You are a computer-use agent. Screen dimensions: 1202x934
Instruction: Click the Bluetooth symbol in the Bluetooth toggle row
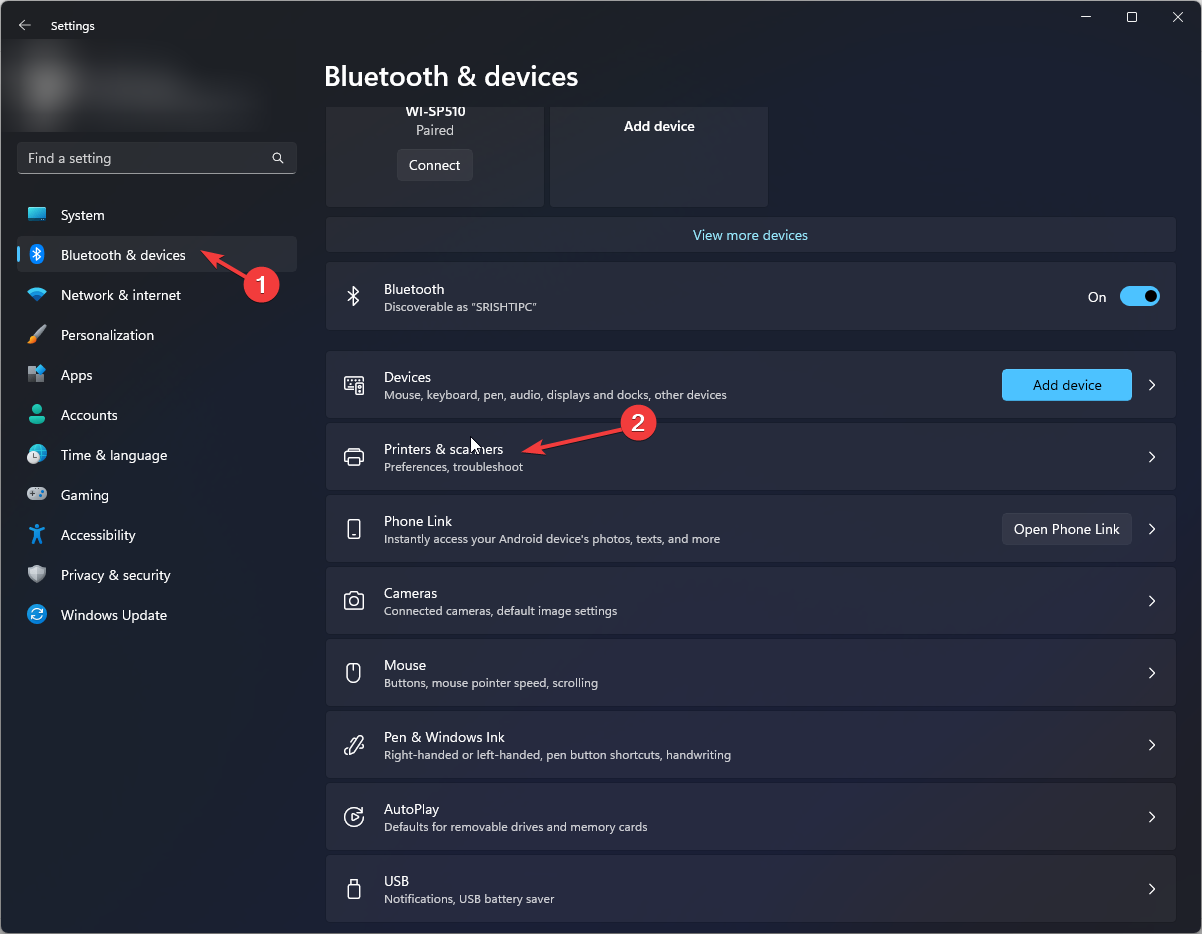(353, 296)
